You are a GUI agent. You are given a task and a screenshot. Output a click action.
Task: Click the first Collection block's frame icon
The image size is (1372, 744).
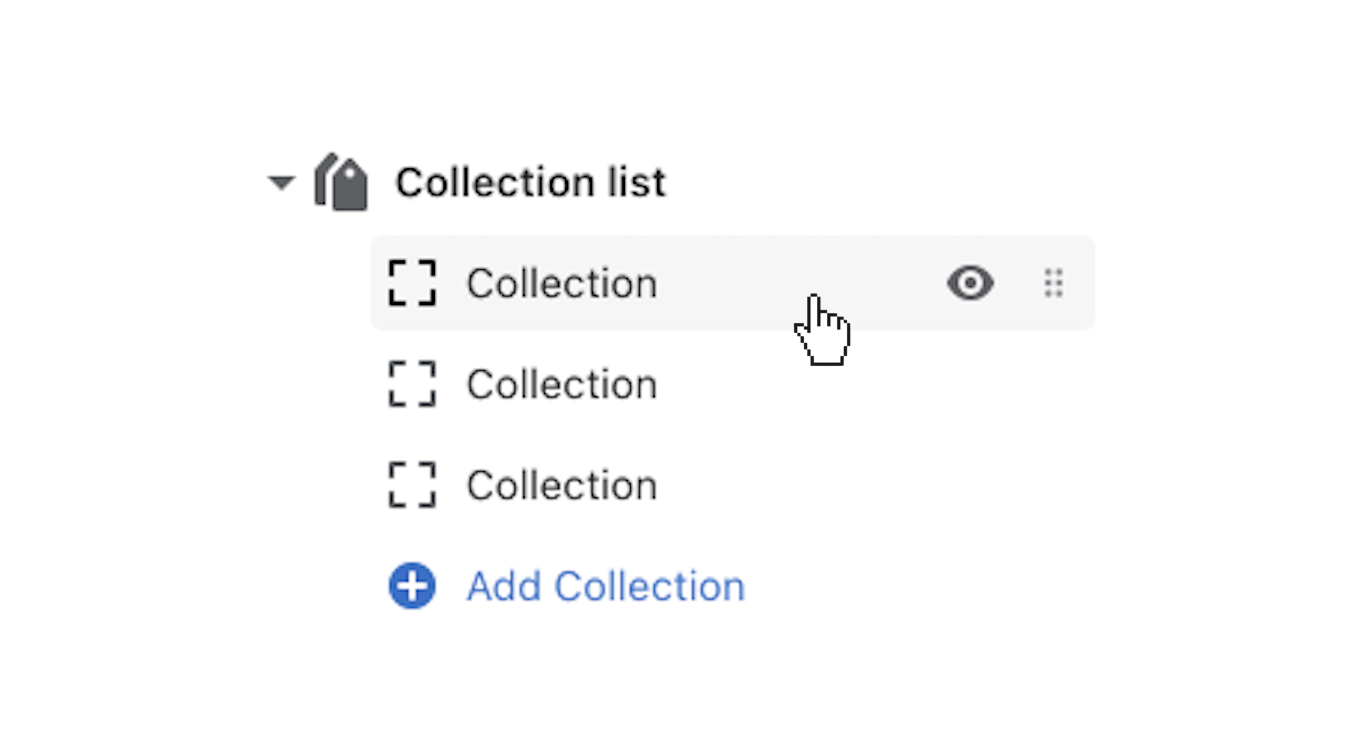tap(412, 283)
